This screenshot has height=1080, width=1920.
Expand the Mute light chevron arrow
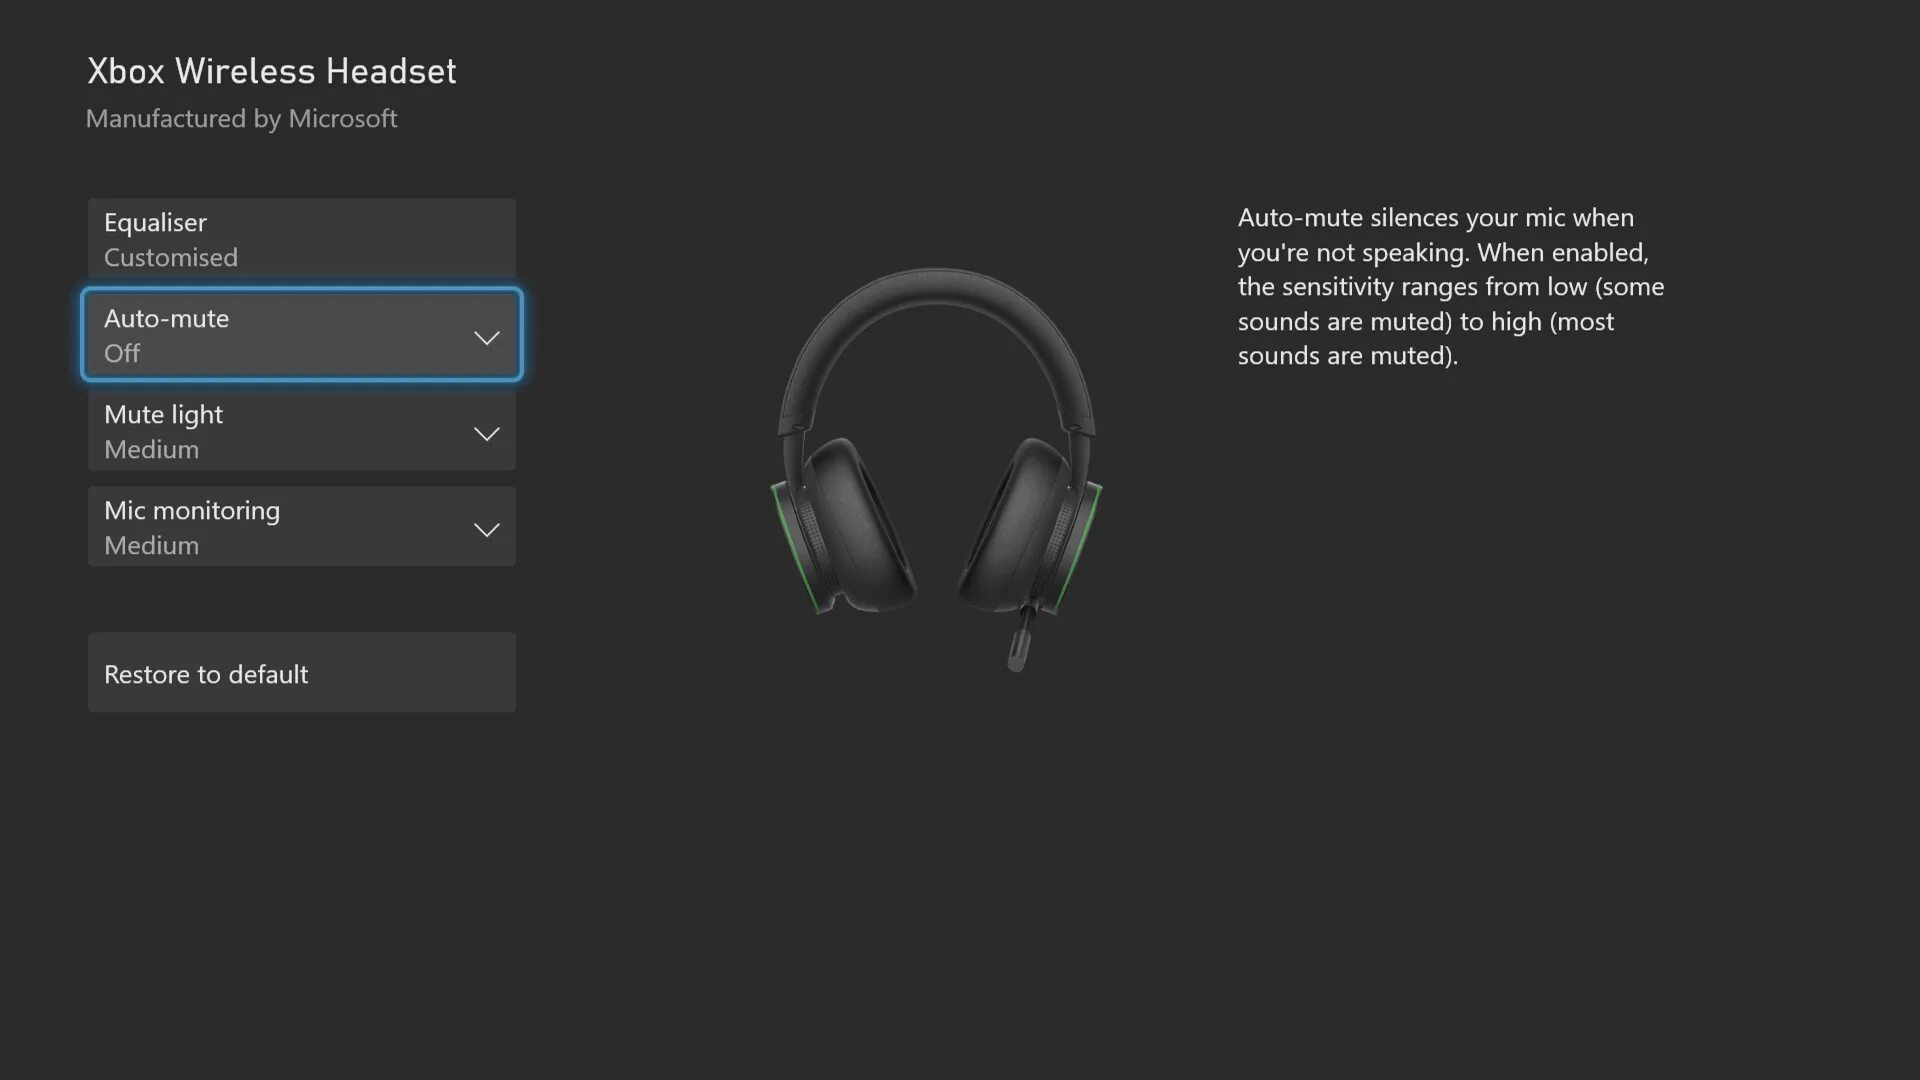(486, 433)
